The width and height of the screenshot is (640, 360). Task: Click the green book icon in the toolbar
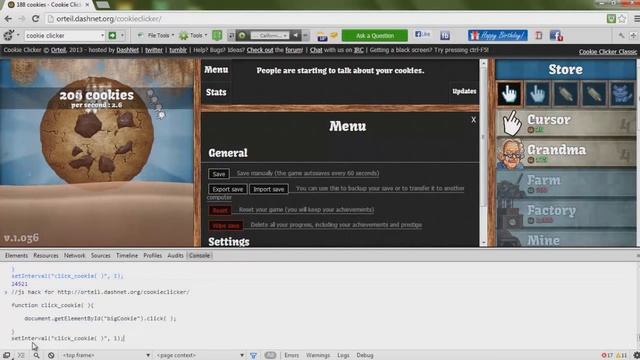(217, 36)
